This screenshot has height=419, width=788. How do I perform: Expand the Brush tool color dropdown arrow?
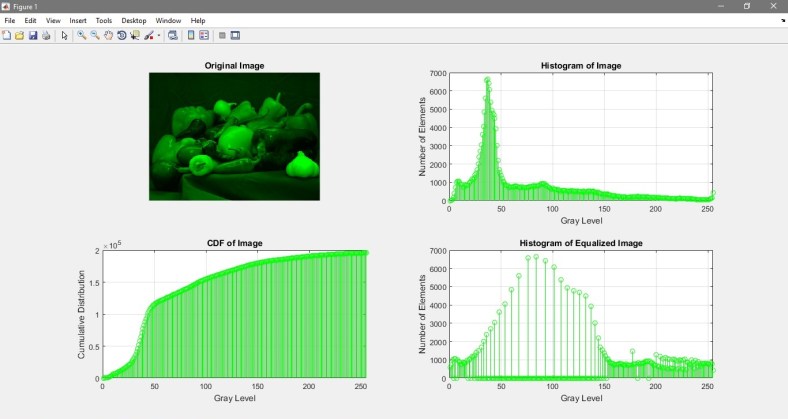[158, 35]
